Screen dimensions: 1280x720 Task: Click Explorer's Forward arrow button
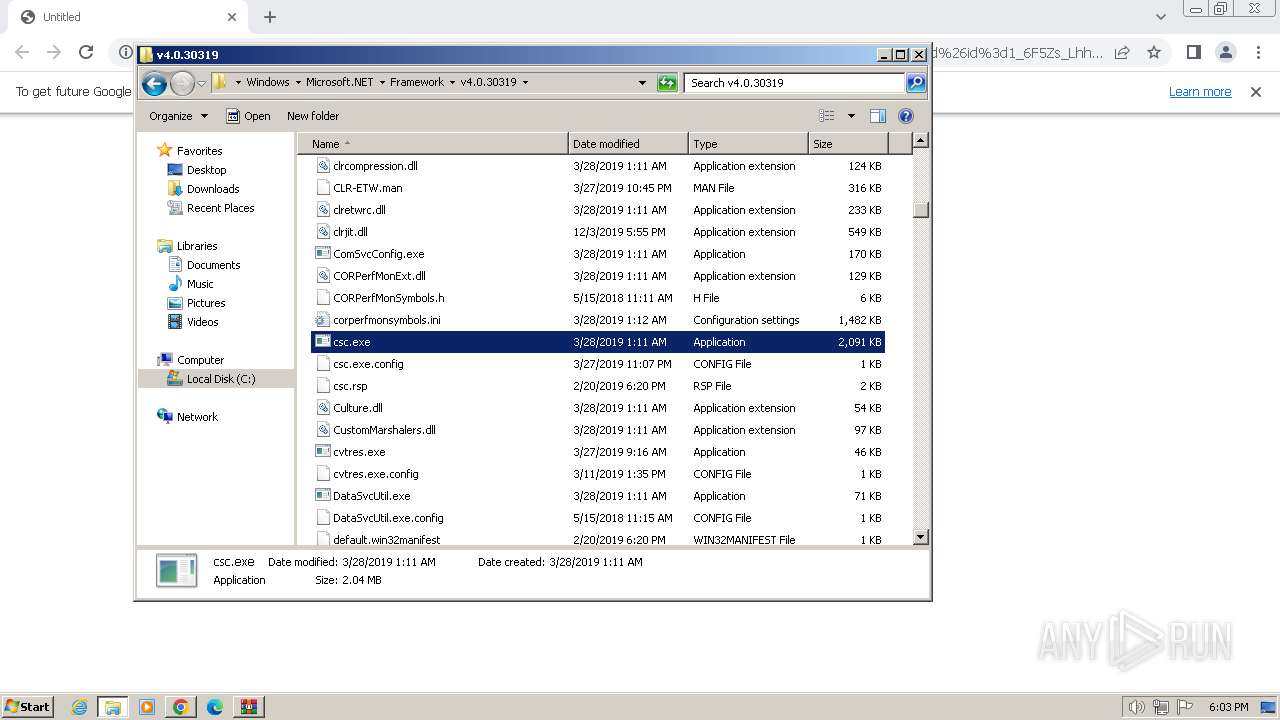coord(182,83)
